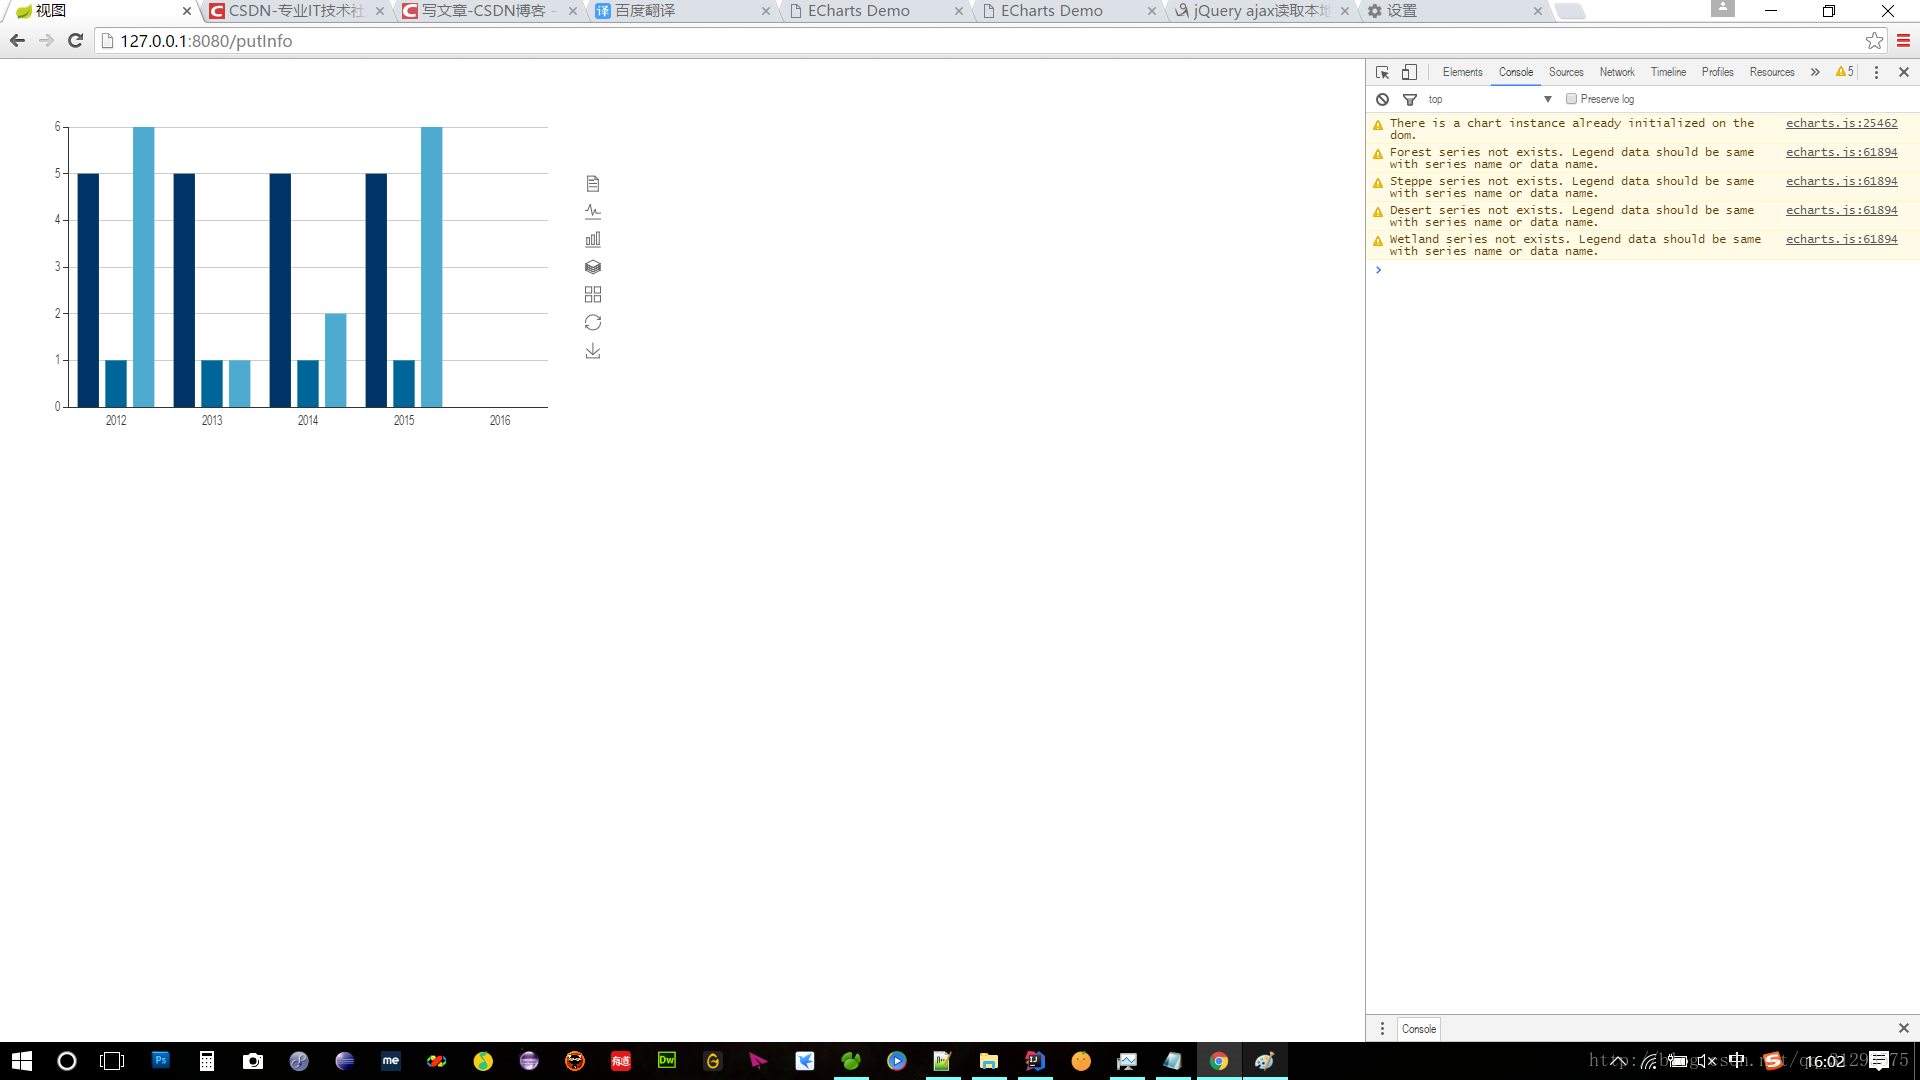Launch Photoshop from taskbar
This screenshot has height=1080, width=1920.
pos(160,1061)
